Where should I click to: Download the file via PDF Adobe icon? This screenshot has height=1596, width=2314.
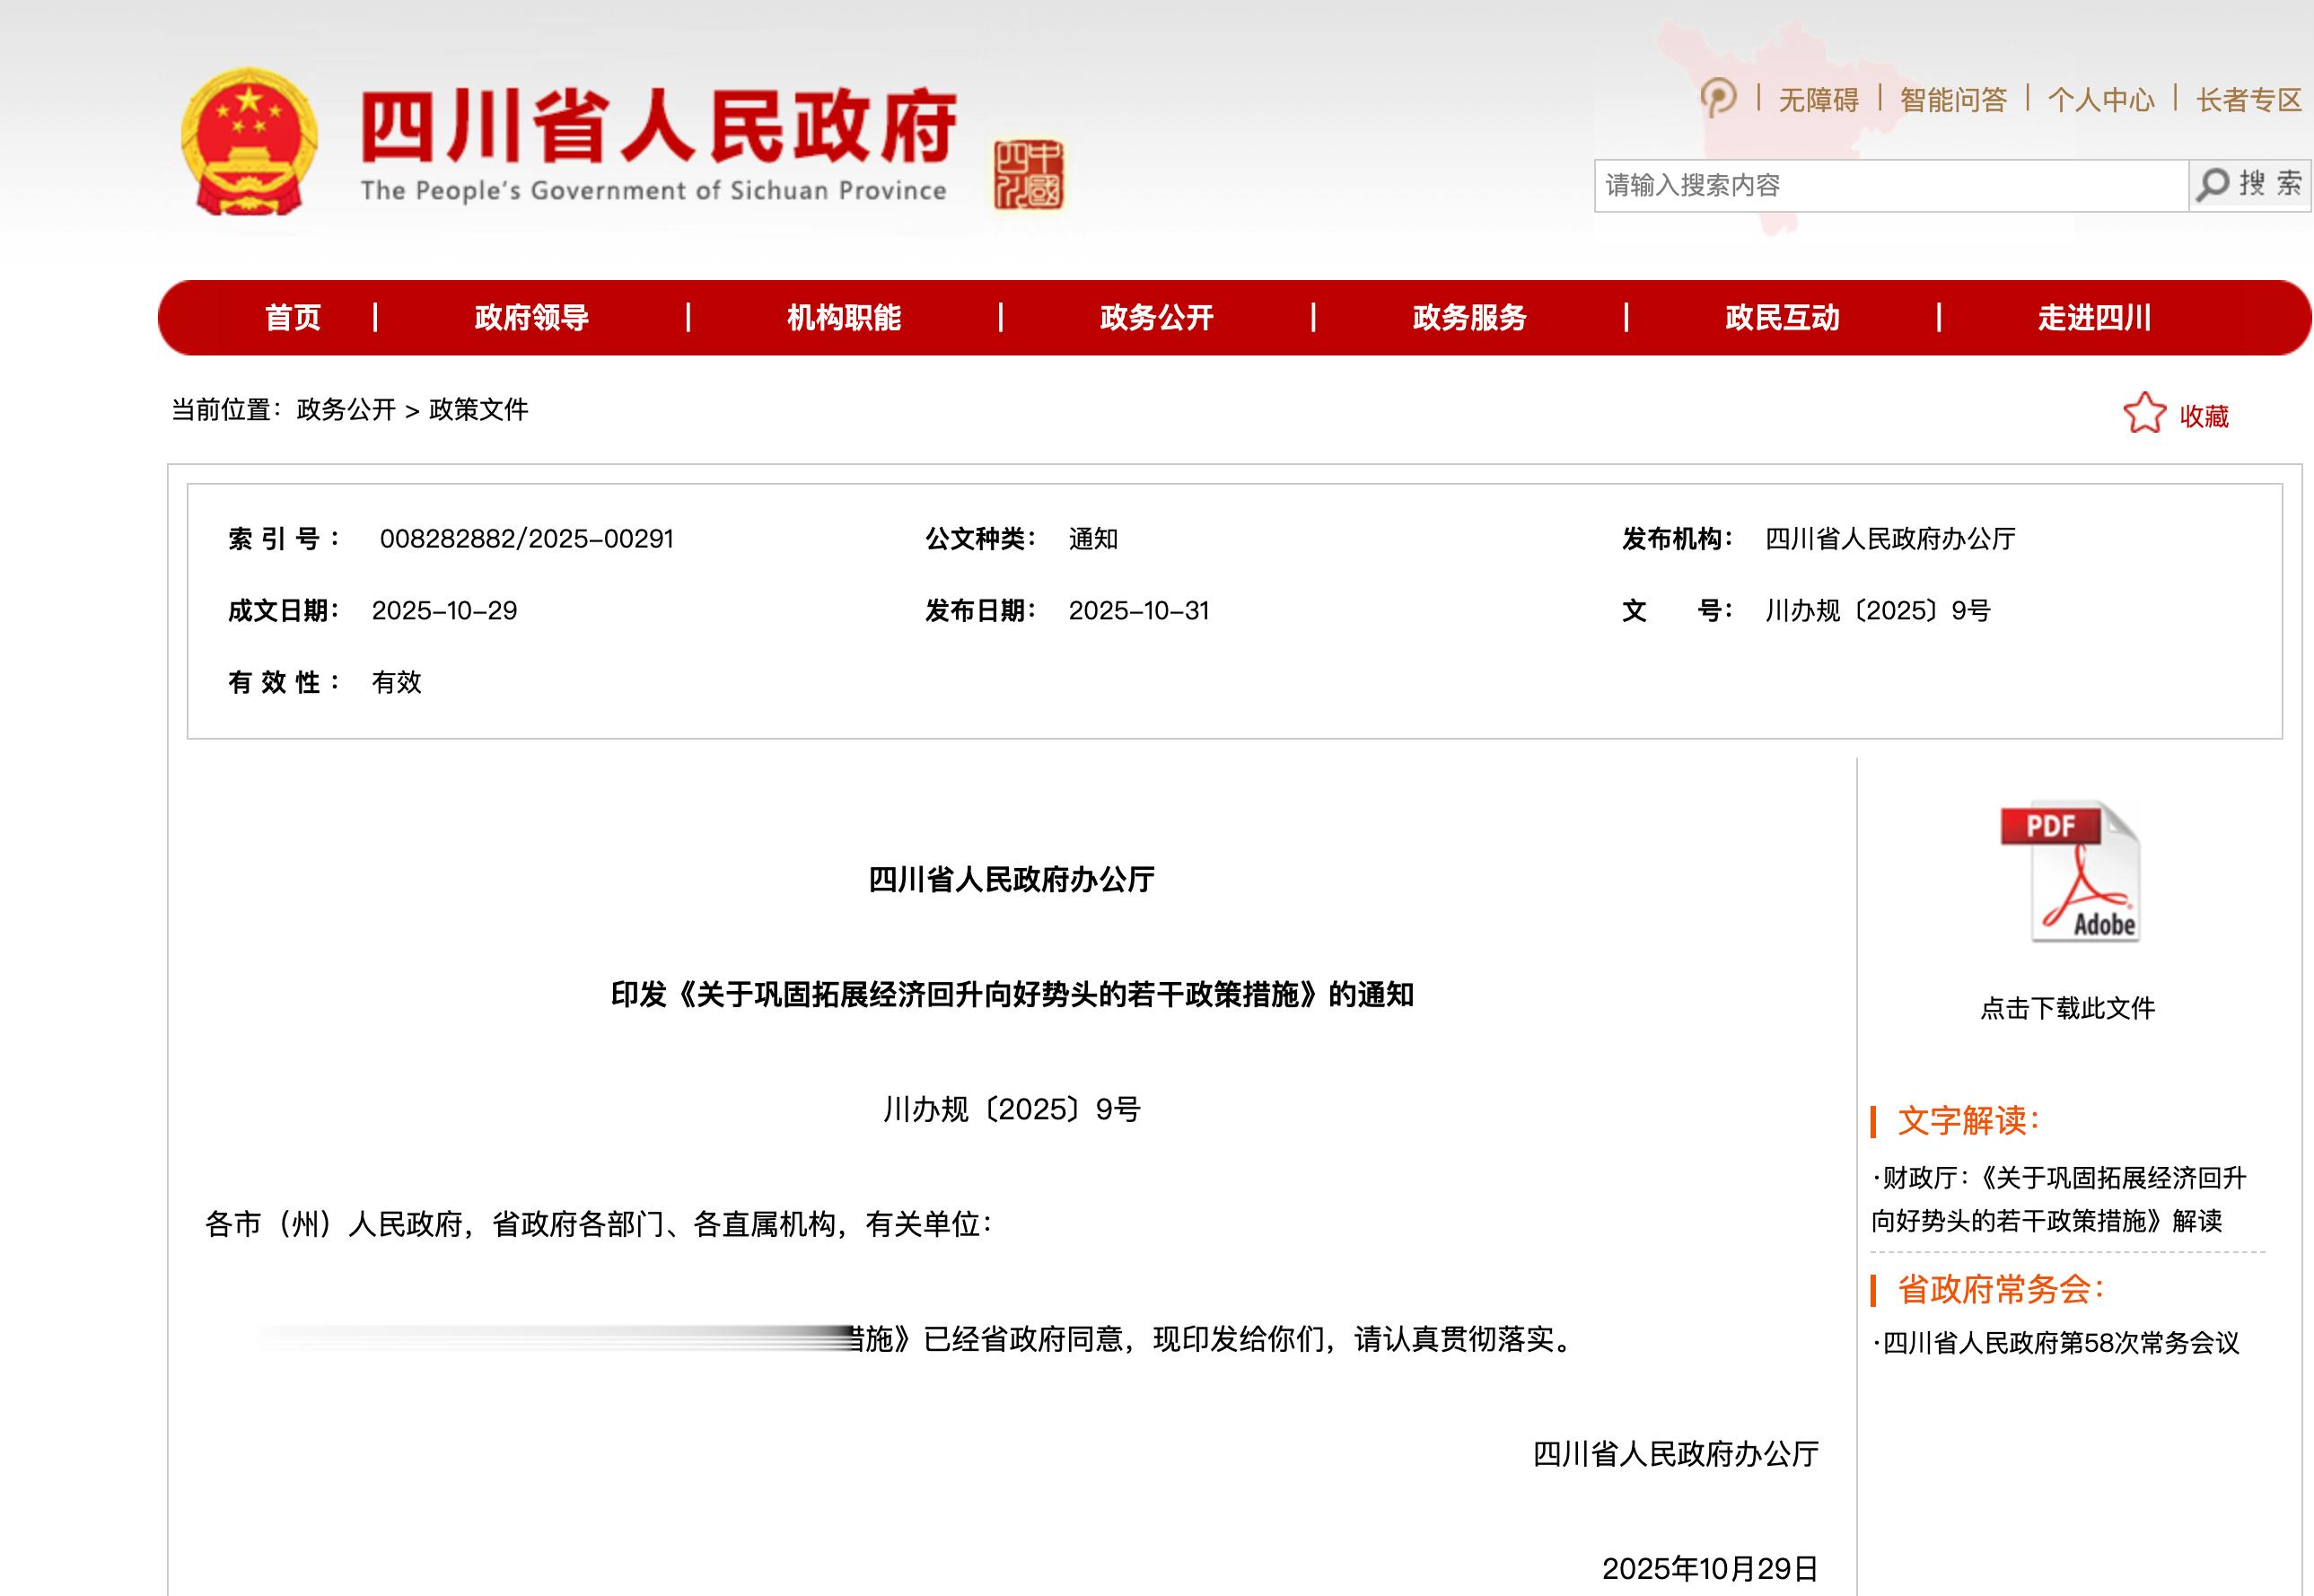[x=2069, y=872]
